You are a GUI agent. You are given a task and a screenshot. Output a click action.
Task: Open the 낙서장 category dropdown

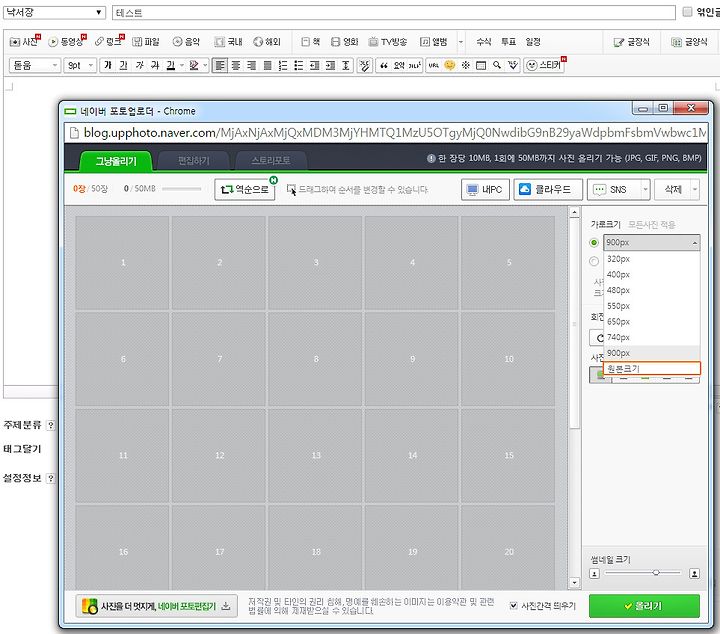(x=54, y=12)
